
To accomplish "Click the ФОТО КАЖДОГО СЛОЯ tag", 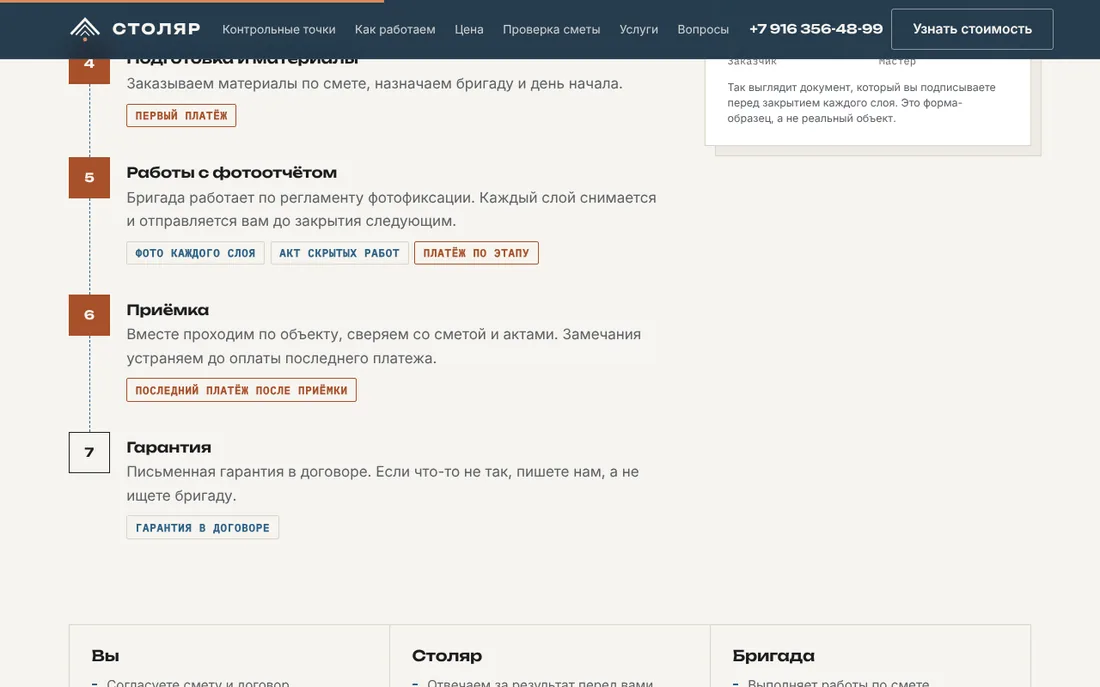I will tap(195, 253).
